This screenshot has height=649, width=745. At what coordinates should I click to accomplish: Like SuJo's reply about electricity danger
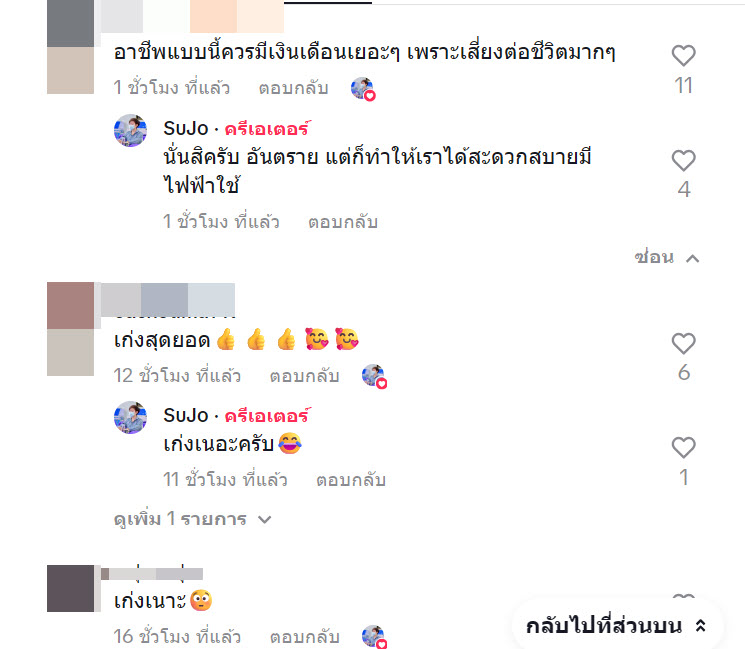[x=683, y=161]
